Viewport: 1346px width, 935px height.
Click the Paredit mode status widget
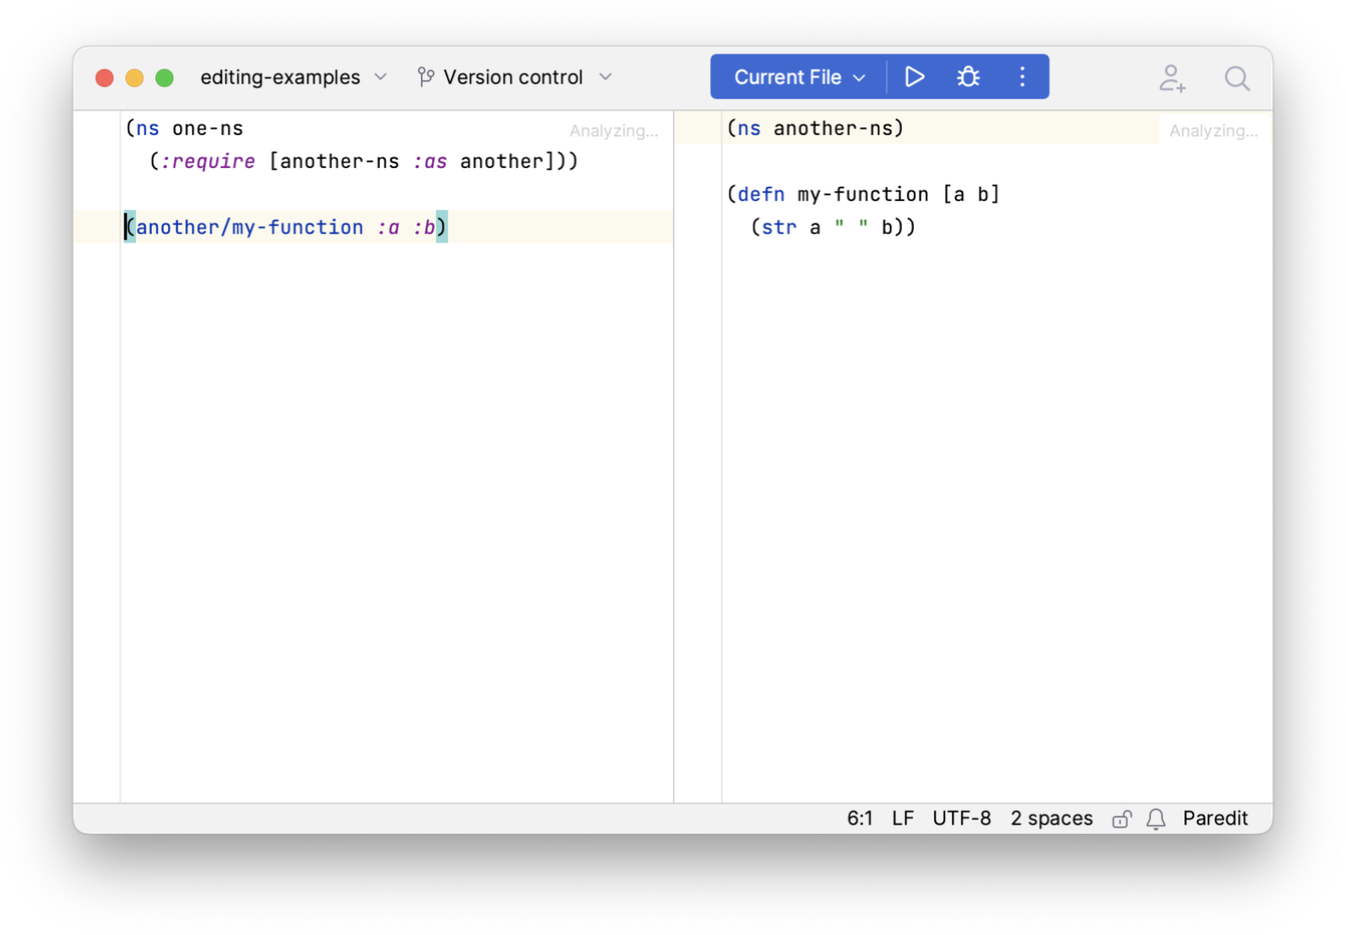(1215, 818)
